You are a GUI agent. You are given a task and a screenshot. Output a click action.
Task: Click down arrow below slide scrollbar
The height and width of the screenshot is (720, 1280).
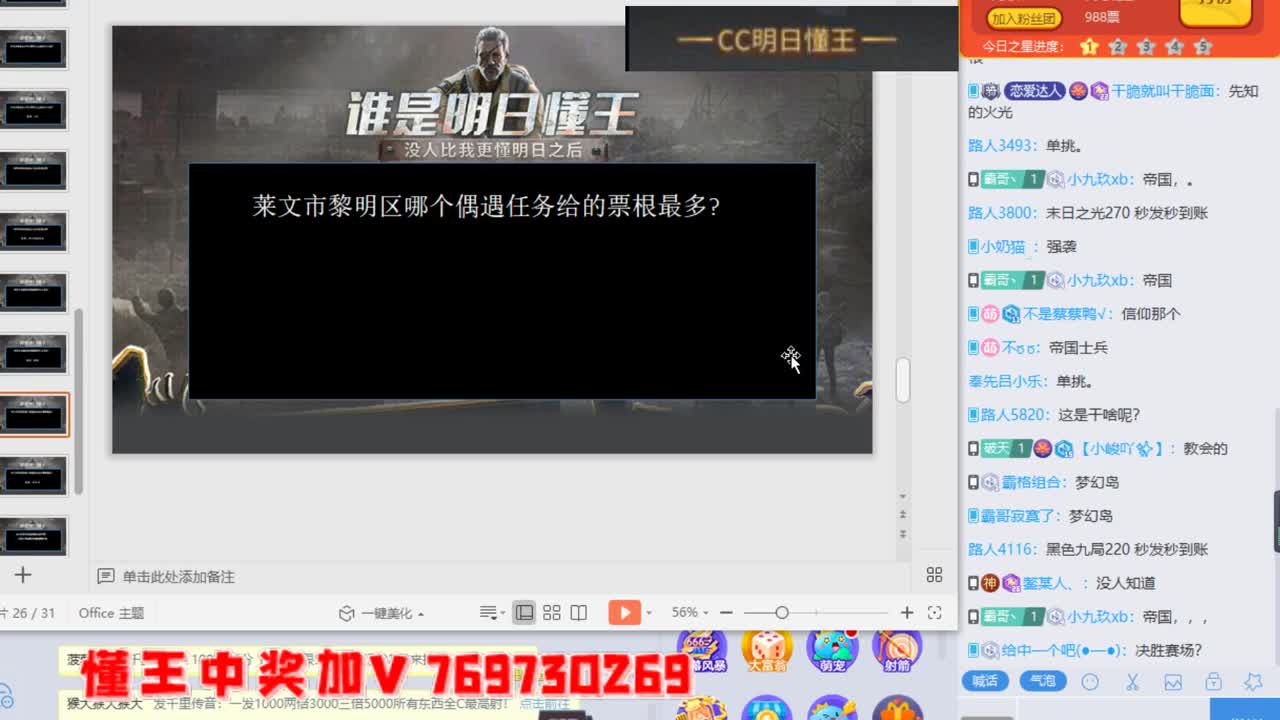pos(902,497)
